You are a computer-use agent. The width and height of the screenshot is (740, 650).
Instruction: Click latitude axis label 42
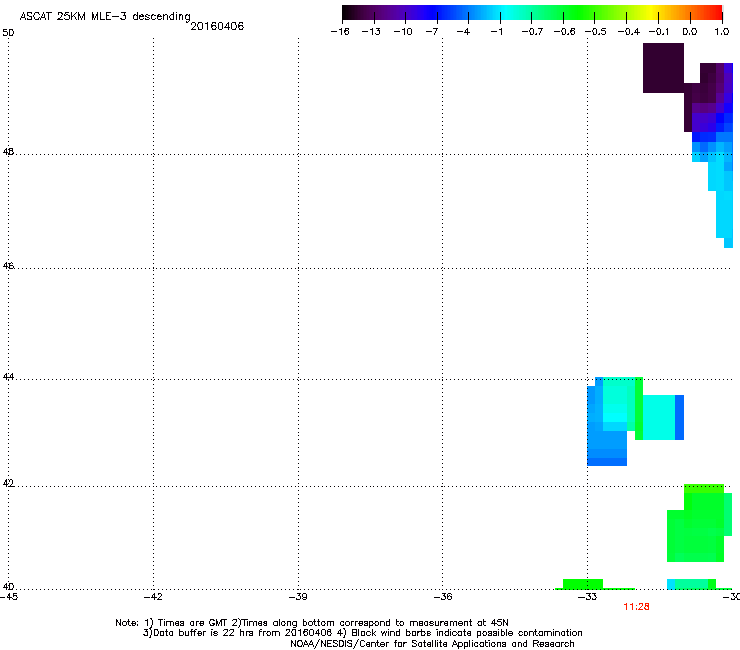[x=8, y=483]
